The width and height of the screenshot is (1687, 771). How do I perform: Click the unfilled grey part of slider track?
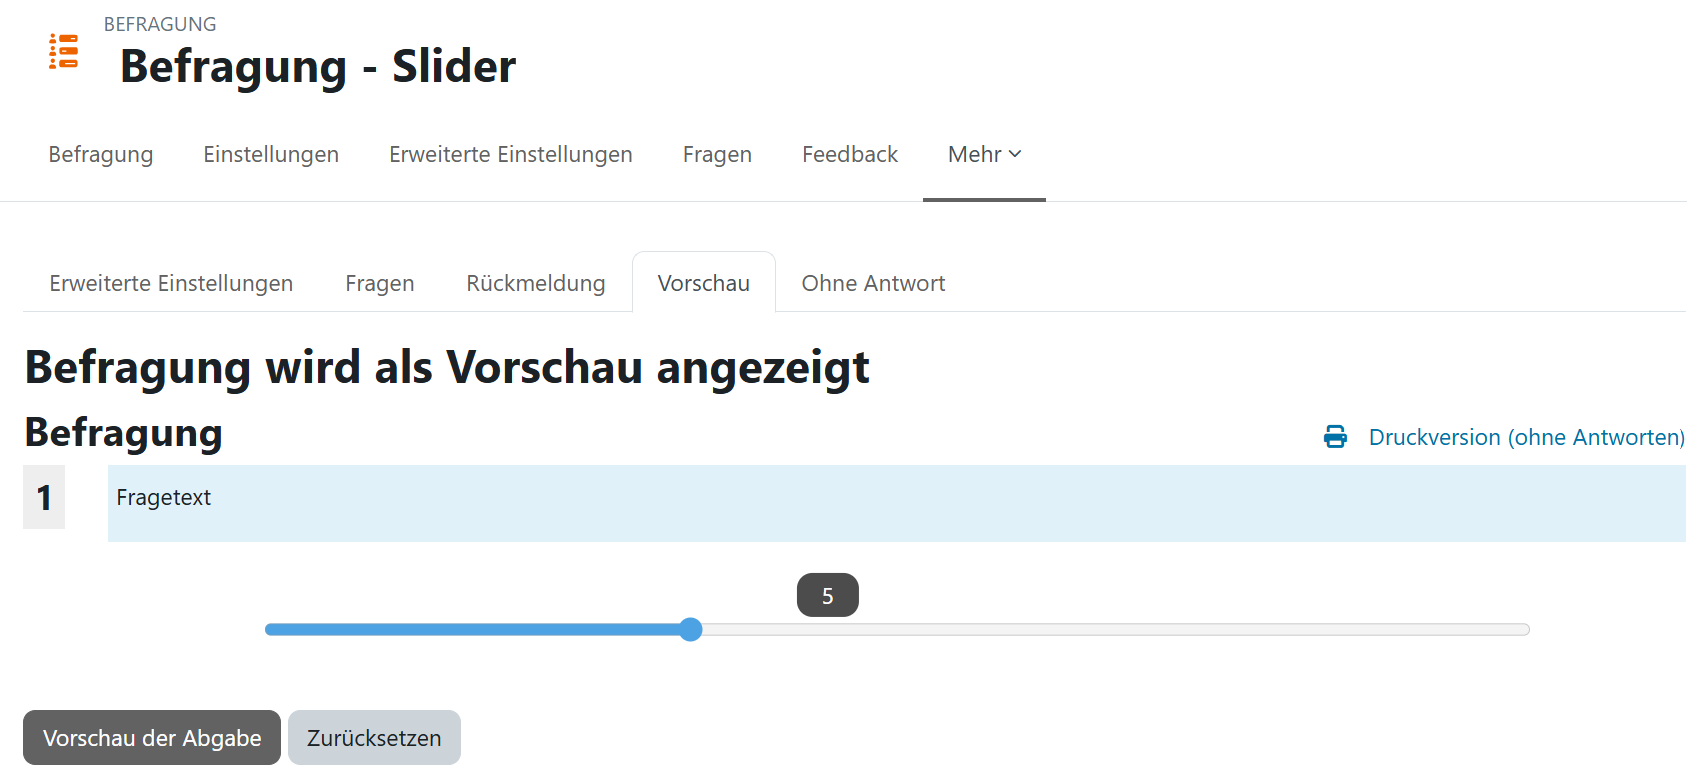point(1110,630)
